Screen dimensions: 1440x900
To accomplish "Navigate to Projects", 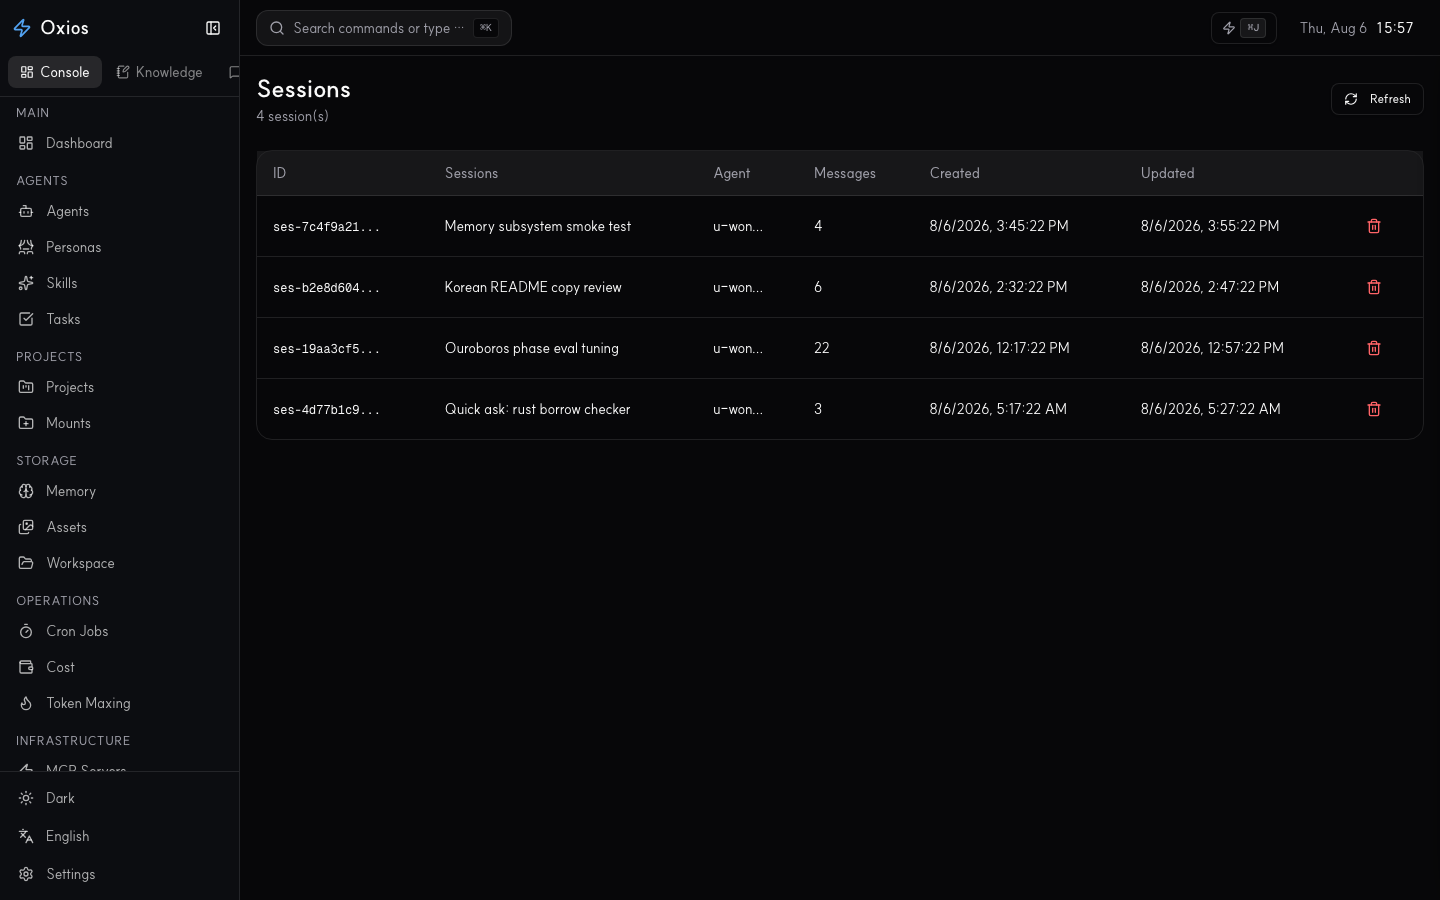I will pyautogui.click(x=120, y=387).
